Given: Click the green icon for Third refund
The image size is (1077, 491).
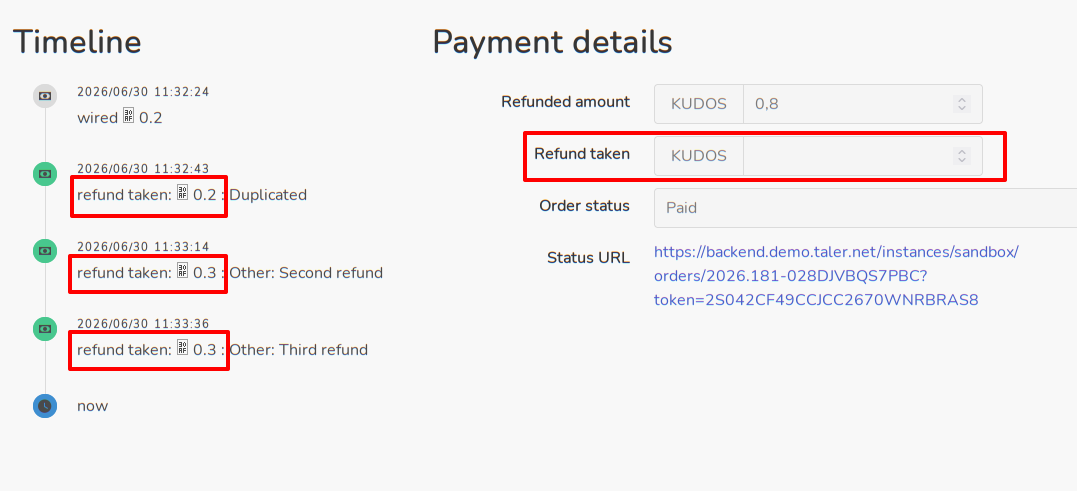Looking at the screenshot, I should coord(45,328).
